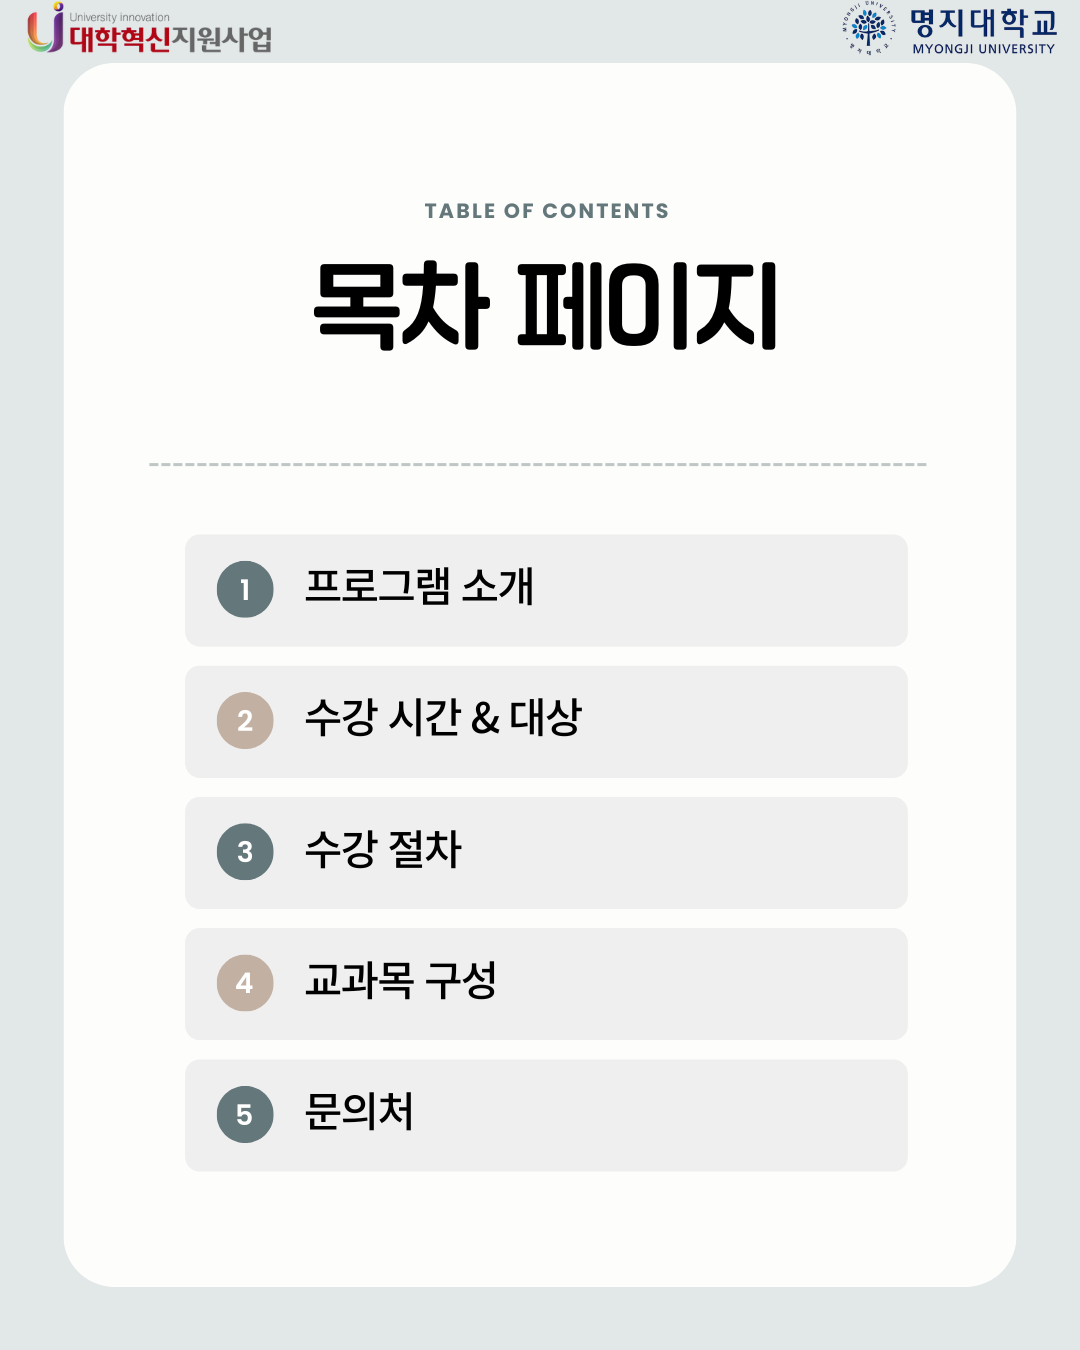Viewport: 1080px width, 1350px height.
Task: Click the colorful U-shaped innovation logo
Action: [44, 30]
